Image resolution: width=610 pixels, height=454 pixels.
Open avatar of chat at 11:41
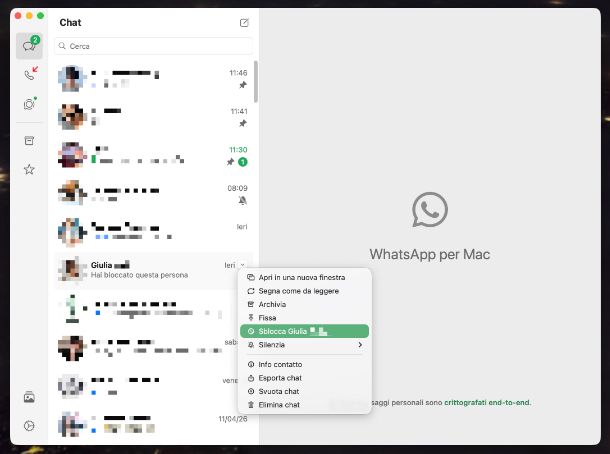click(71, 117)
